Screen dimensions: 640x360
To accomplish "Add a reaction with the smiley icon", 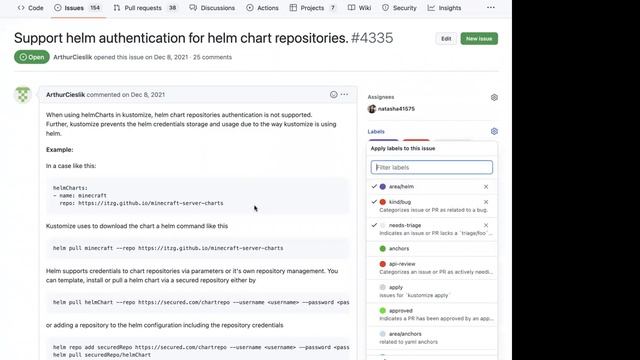I will point(333,94).
